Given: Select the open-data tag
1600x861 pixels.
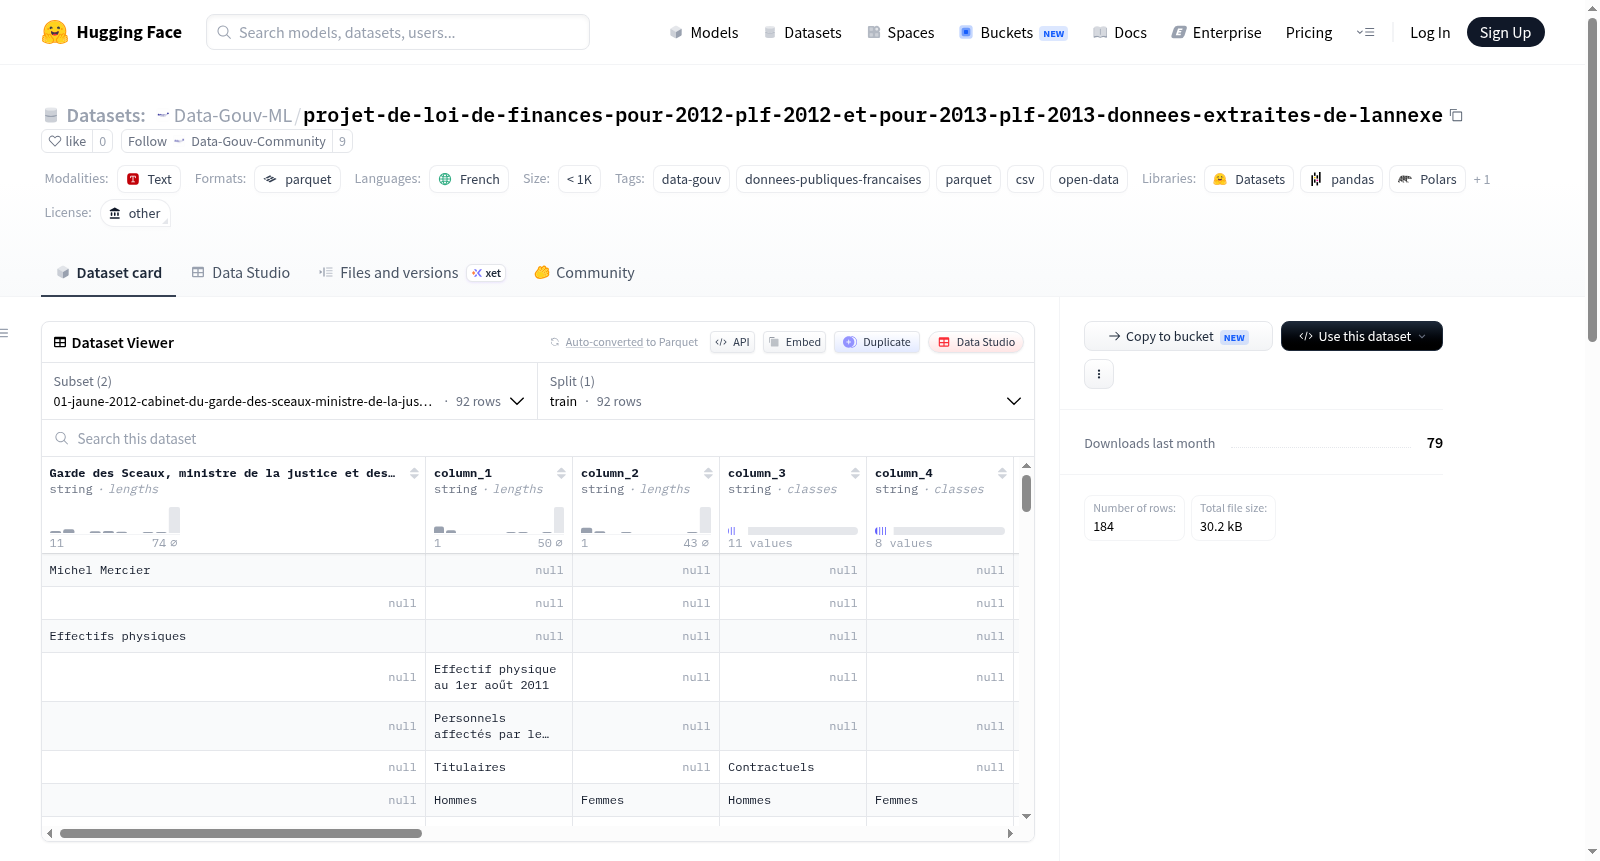Looking at the screenshot, I should coord(1088,179).
